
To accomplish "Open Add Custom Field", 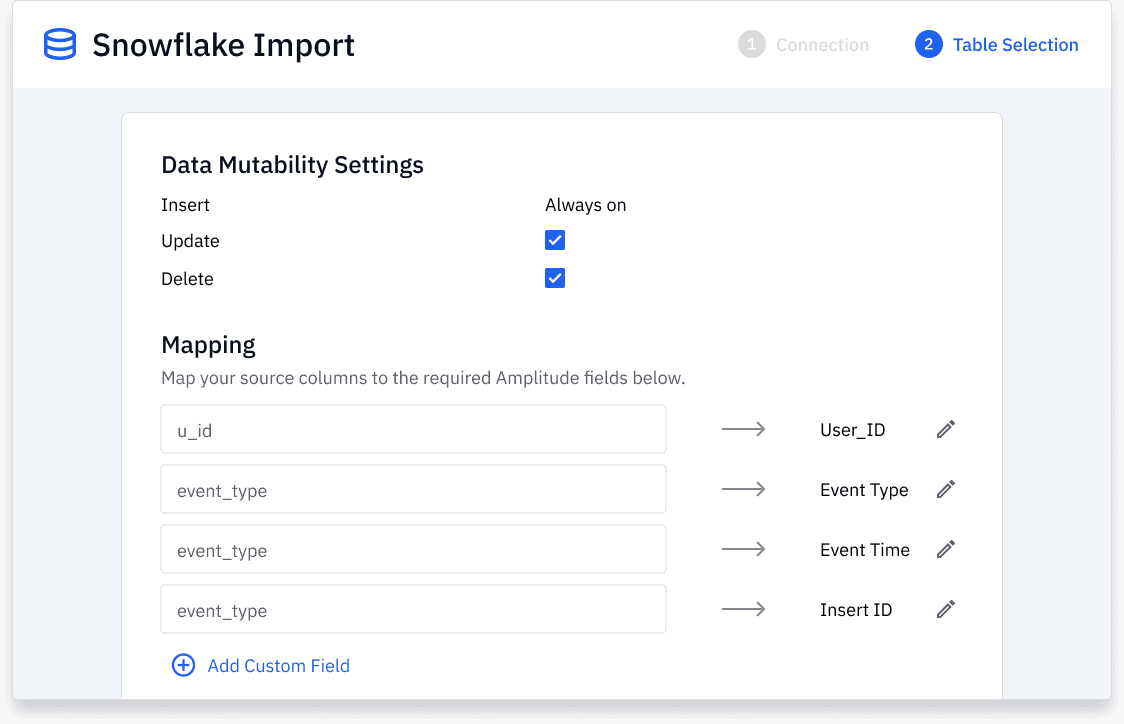I will tap(278, 664).
